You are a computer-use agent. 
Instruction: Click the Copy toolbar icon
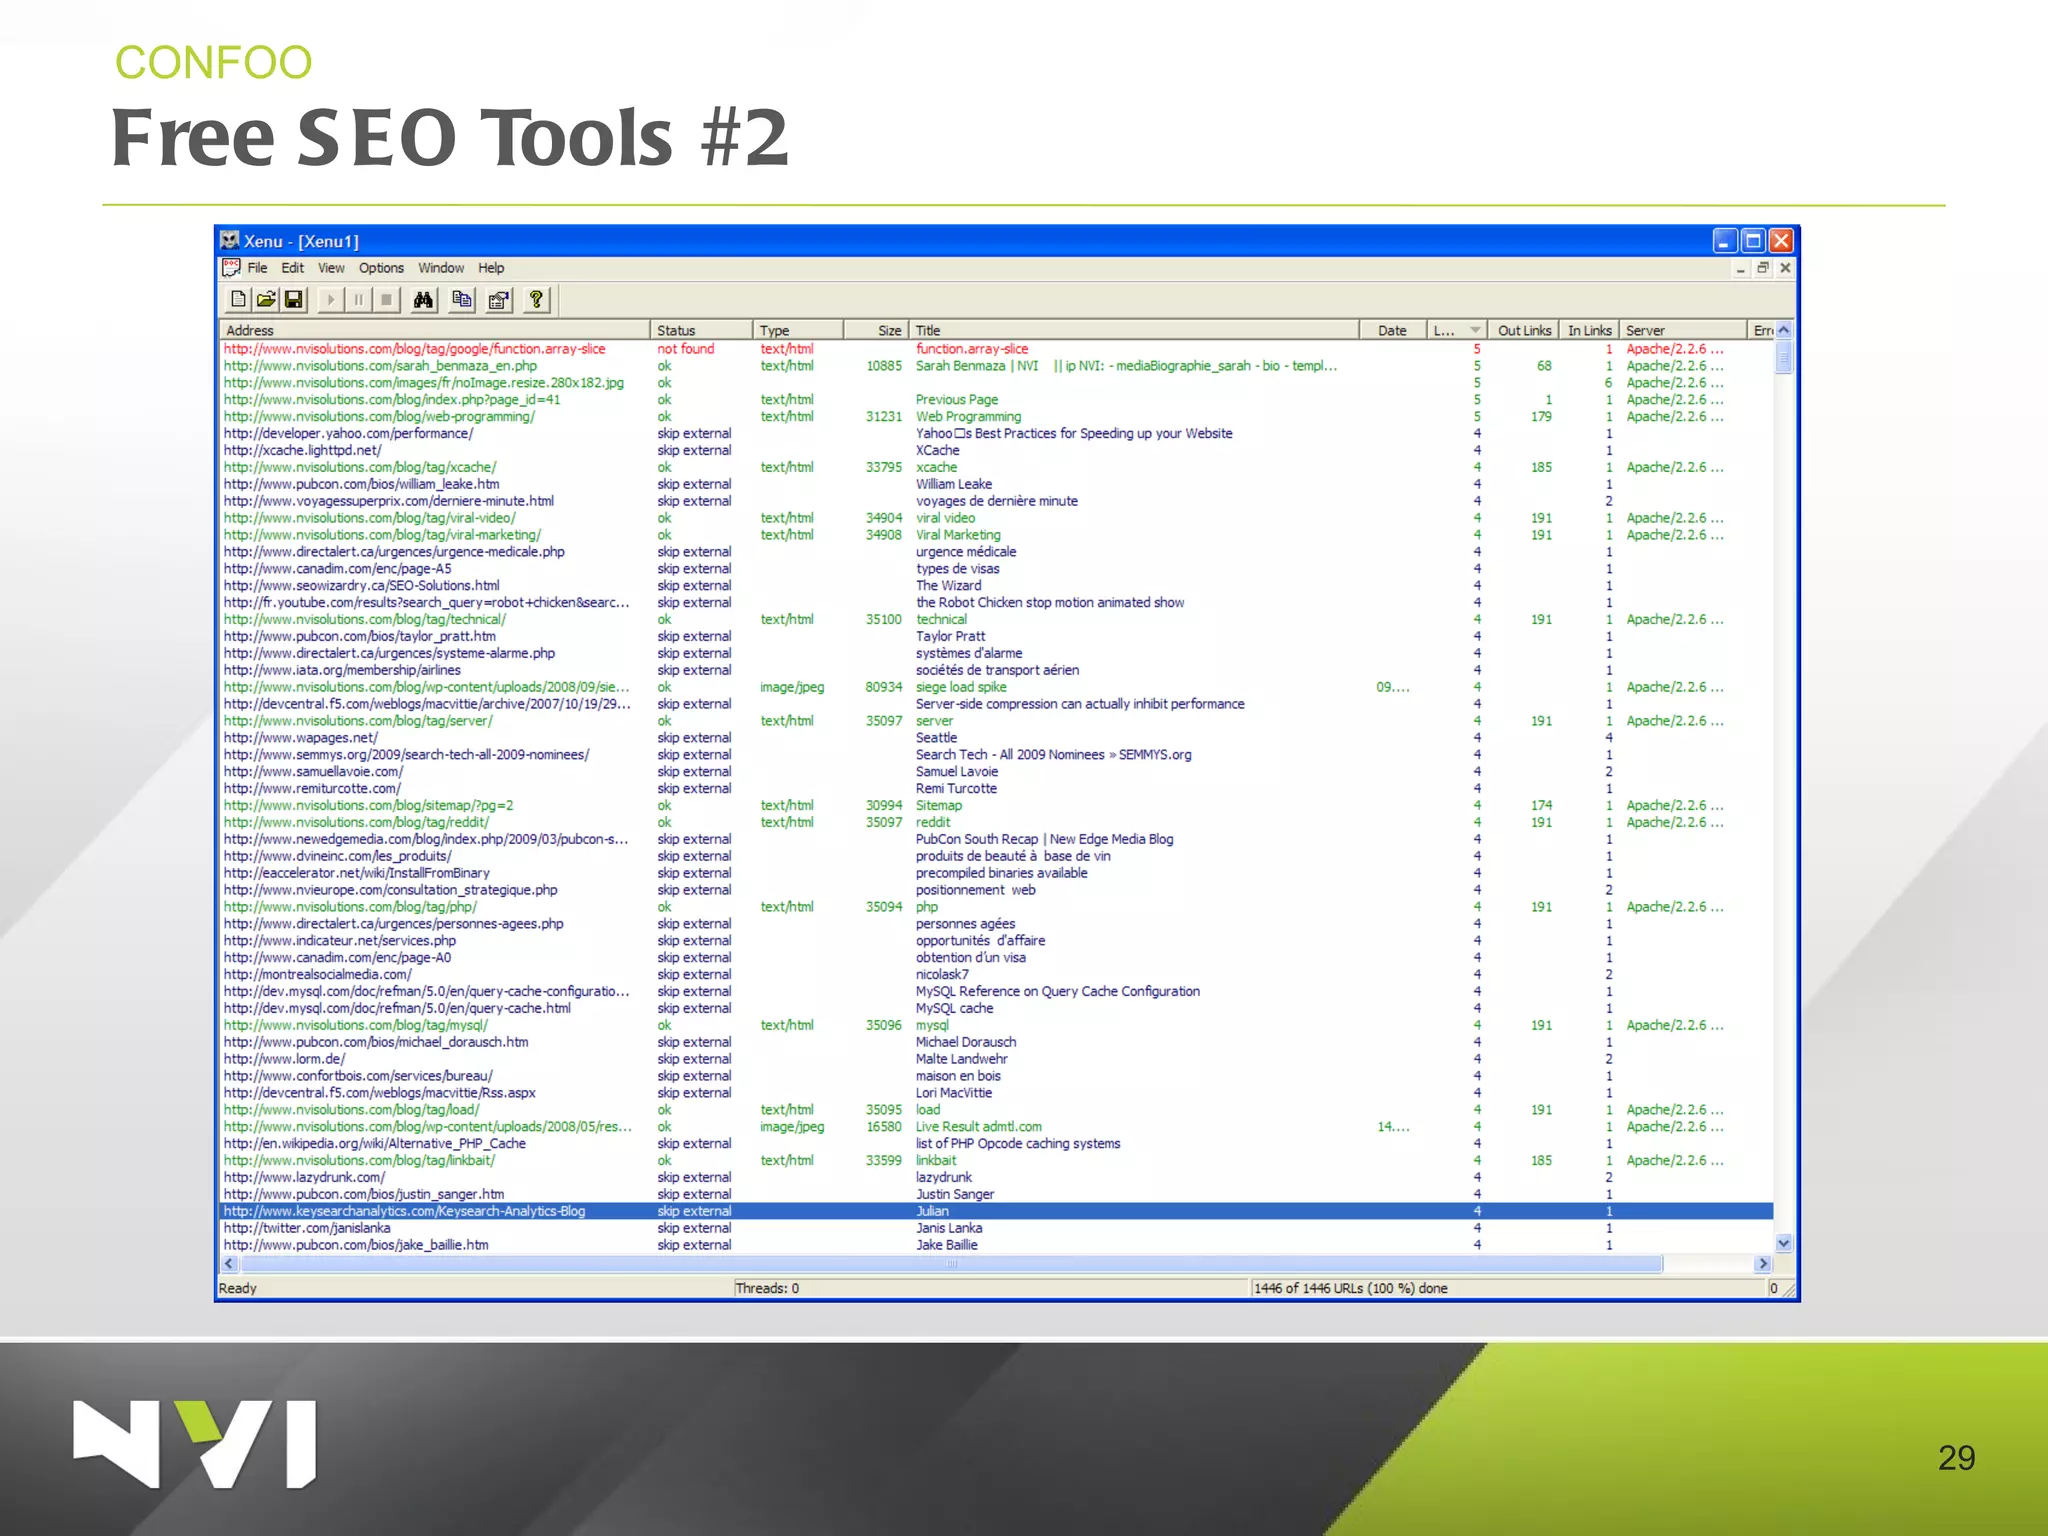[461, 299]
